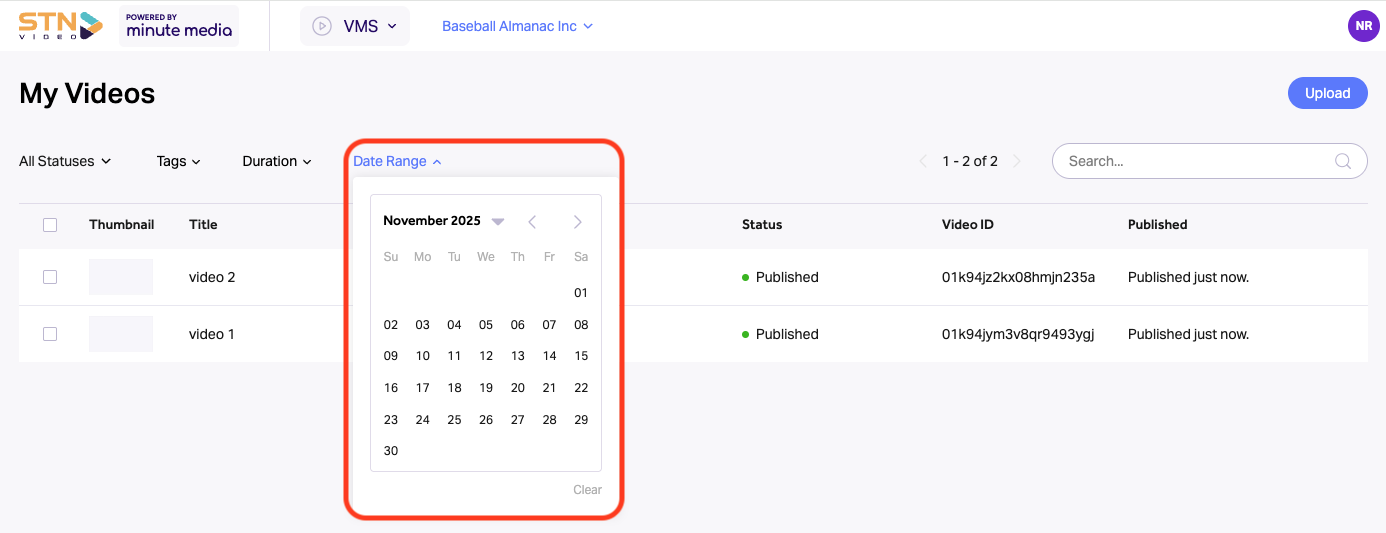Click the My Videos heading
This screenshot has width=1386, height=533.
tap(87, 94)
